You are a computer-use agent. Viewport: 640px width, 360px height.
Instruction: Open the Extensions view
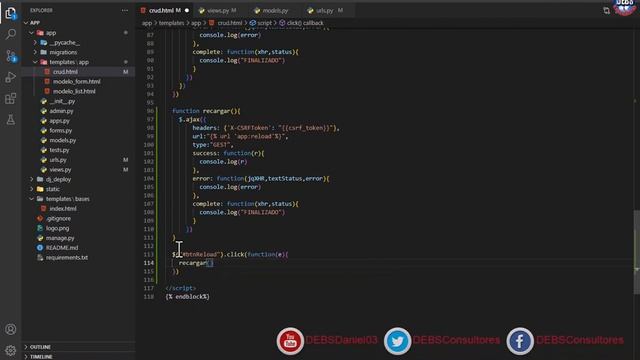[11, 98]
